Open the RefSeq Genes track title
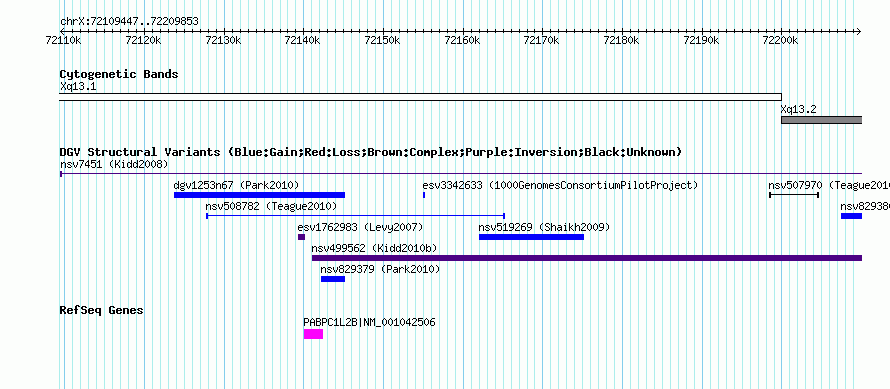890x389 pixels. (102, 311)
